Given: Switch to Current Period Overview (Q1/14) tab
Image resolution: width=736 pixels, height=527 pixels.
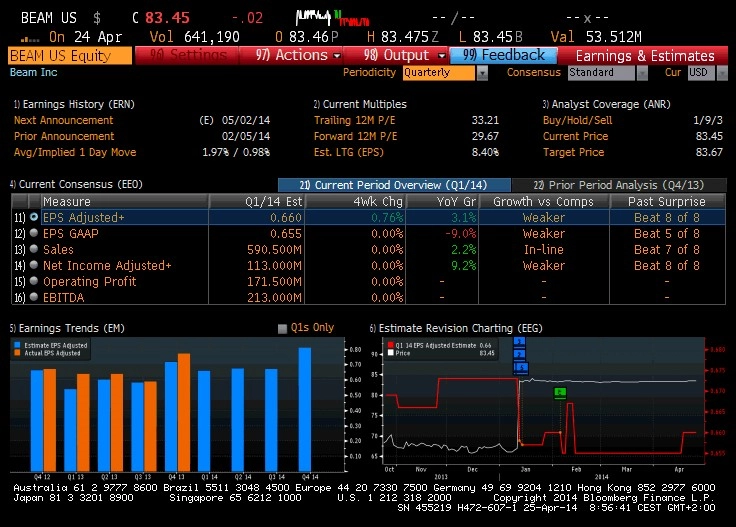Looking at the screenshot, I should tap(394, 185).
